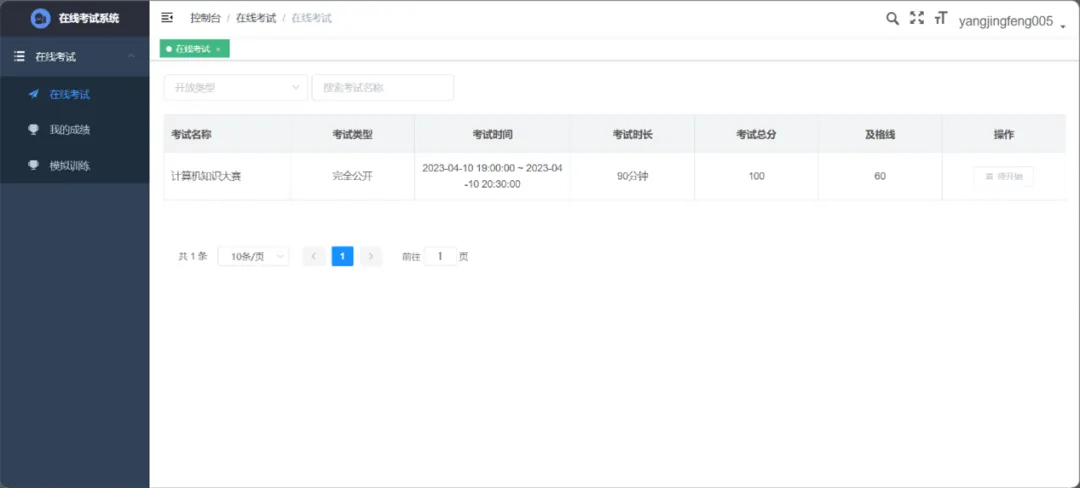Image resolution: width=1080 pixels, height=488 pixels.
Task: Focus the 前往 page number input
Action: [x=440, y=257]
